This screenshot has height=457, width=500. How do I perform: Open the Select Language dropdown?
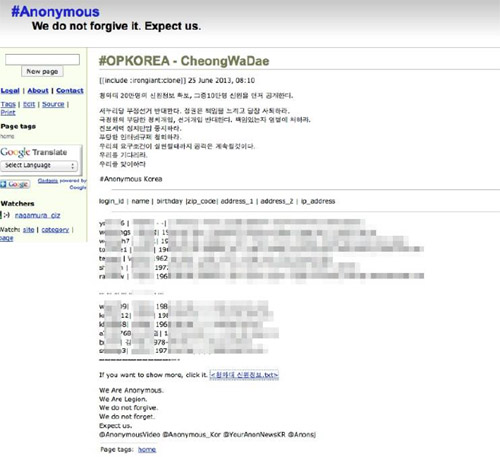tap(39, 166)
